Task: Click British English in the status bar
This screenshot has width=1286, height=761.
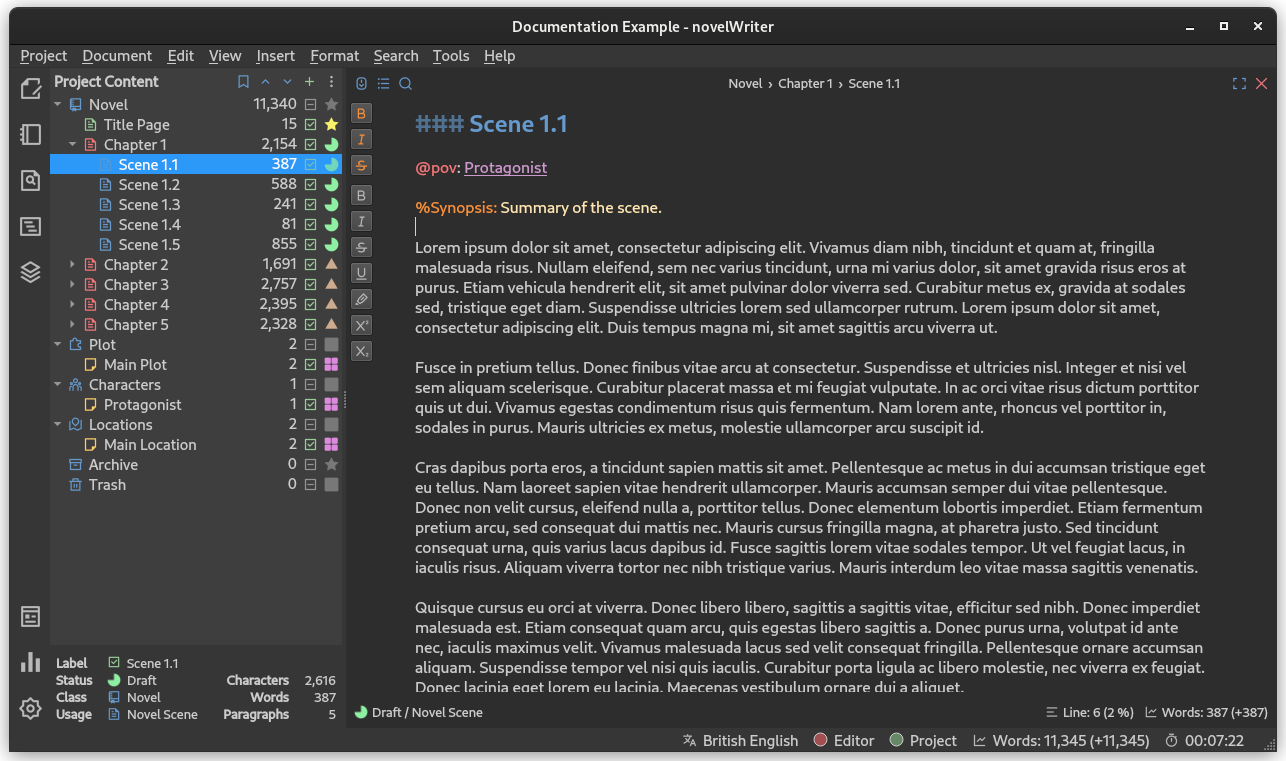Action: tap(749, 741)
